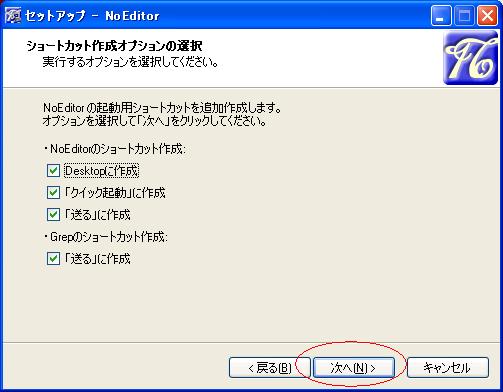Abort setup with the キャンセル button
The width and height of the screenshot is (503, 392).
pyautogui.click(x=448, y=368)
